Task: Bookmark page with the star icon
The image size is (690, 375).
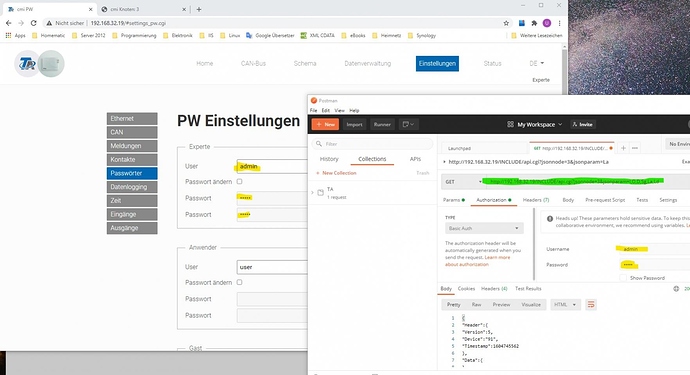Action: [506, 23]
